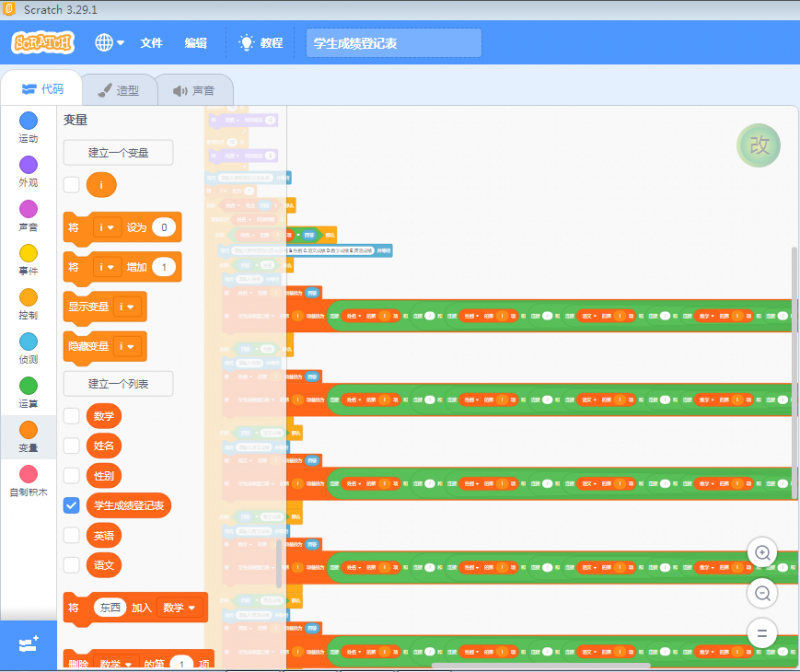Click the 语文 list reporter block
The width and height of the screenshot is (800, 672).
(104, 565)
